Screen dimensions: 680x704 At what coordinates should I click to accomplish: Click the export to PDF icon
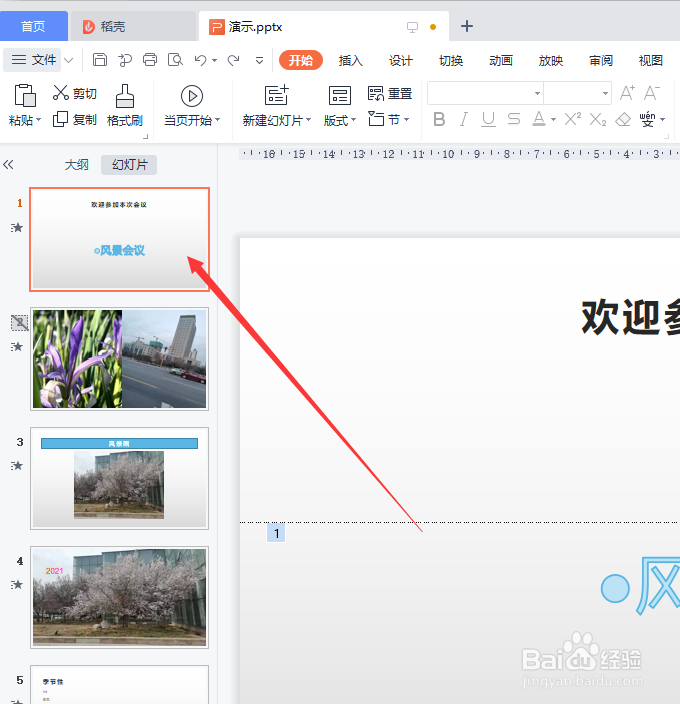[x=125, y=59]
